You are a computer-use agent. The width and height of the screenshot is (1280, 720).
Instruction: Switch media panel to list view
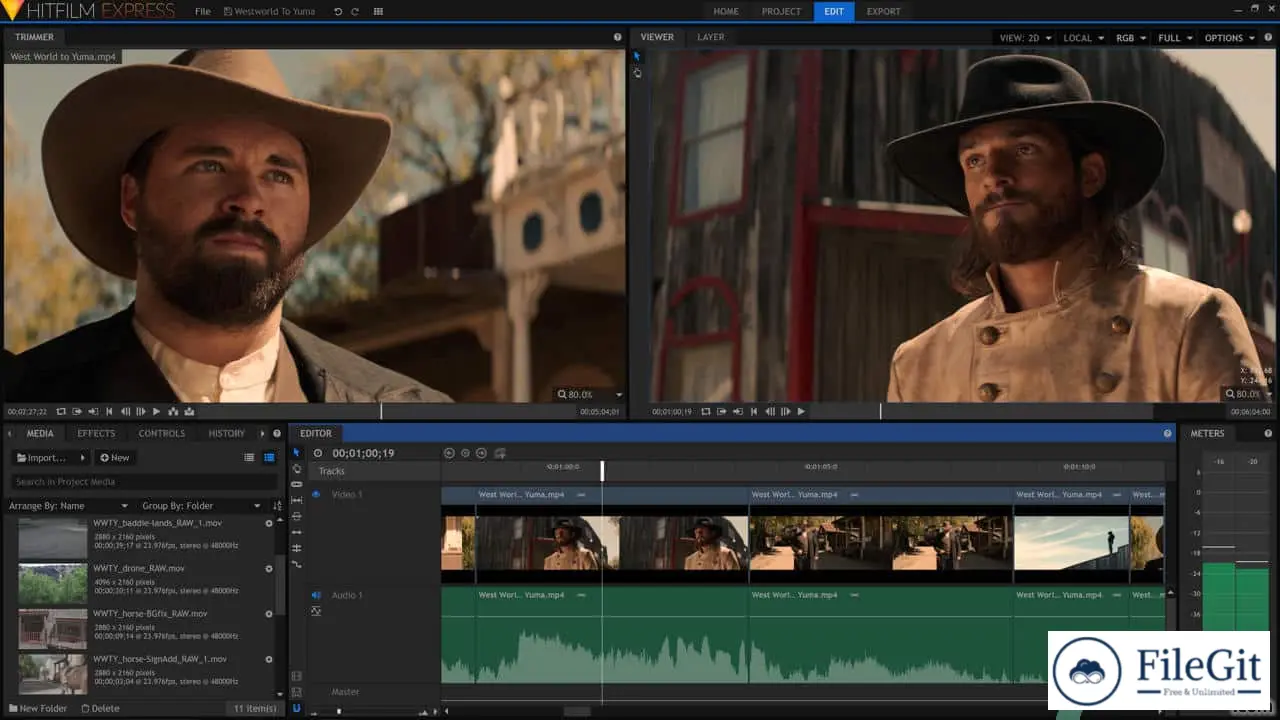249,457
